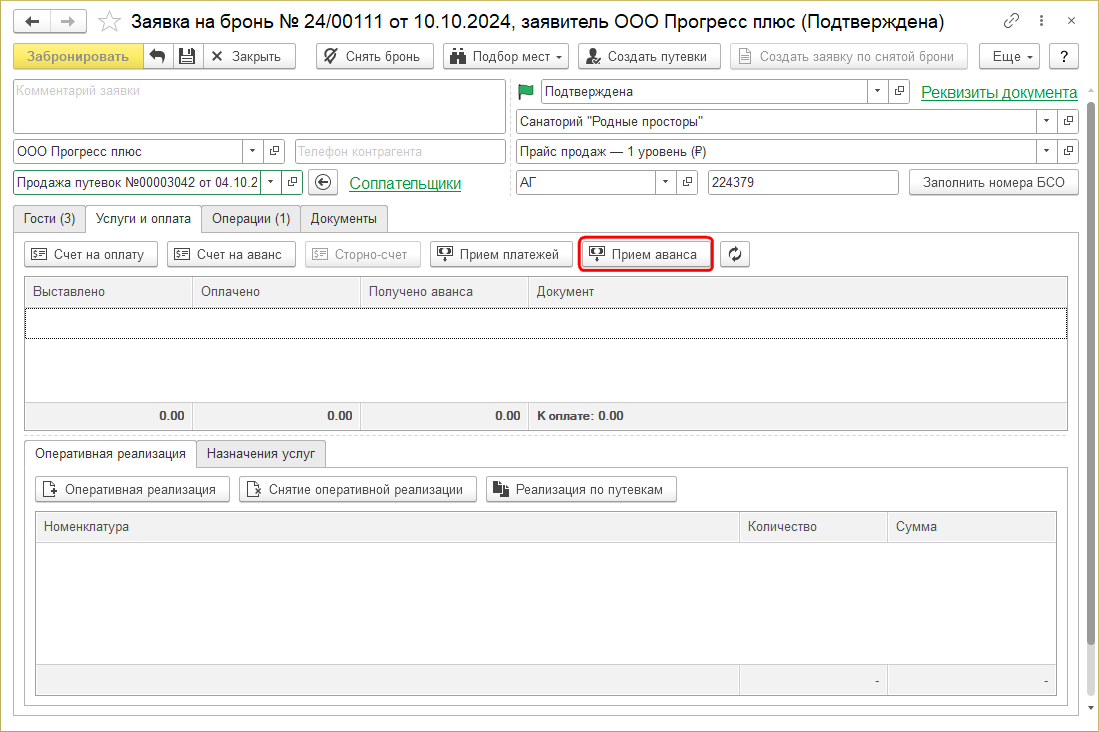Expand the ООО Прогресс плюс contractor dropdown
This screenshot has height=732, width=1099.
pyautogui.click(x=252, y=151)
